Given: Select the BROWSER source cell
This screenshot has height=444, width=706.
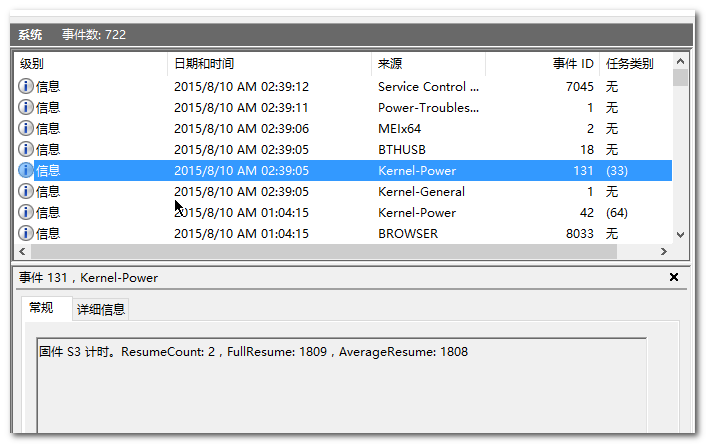Looking at the screenshot, I should click(x=408, y=234).
